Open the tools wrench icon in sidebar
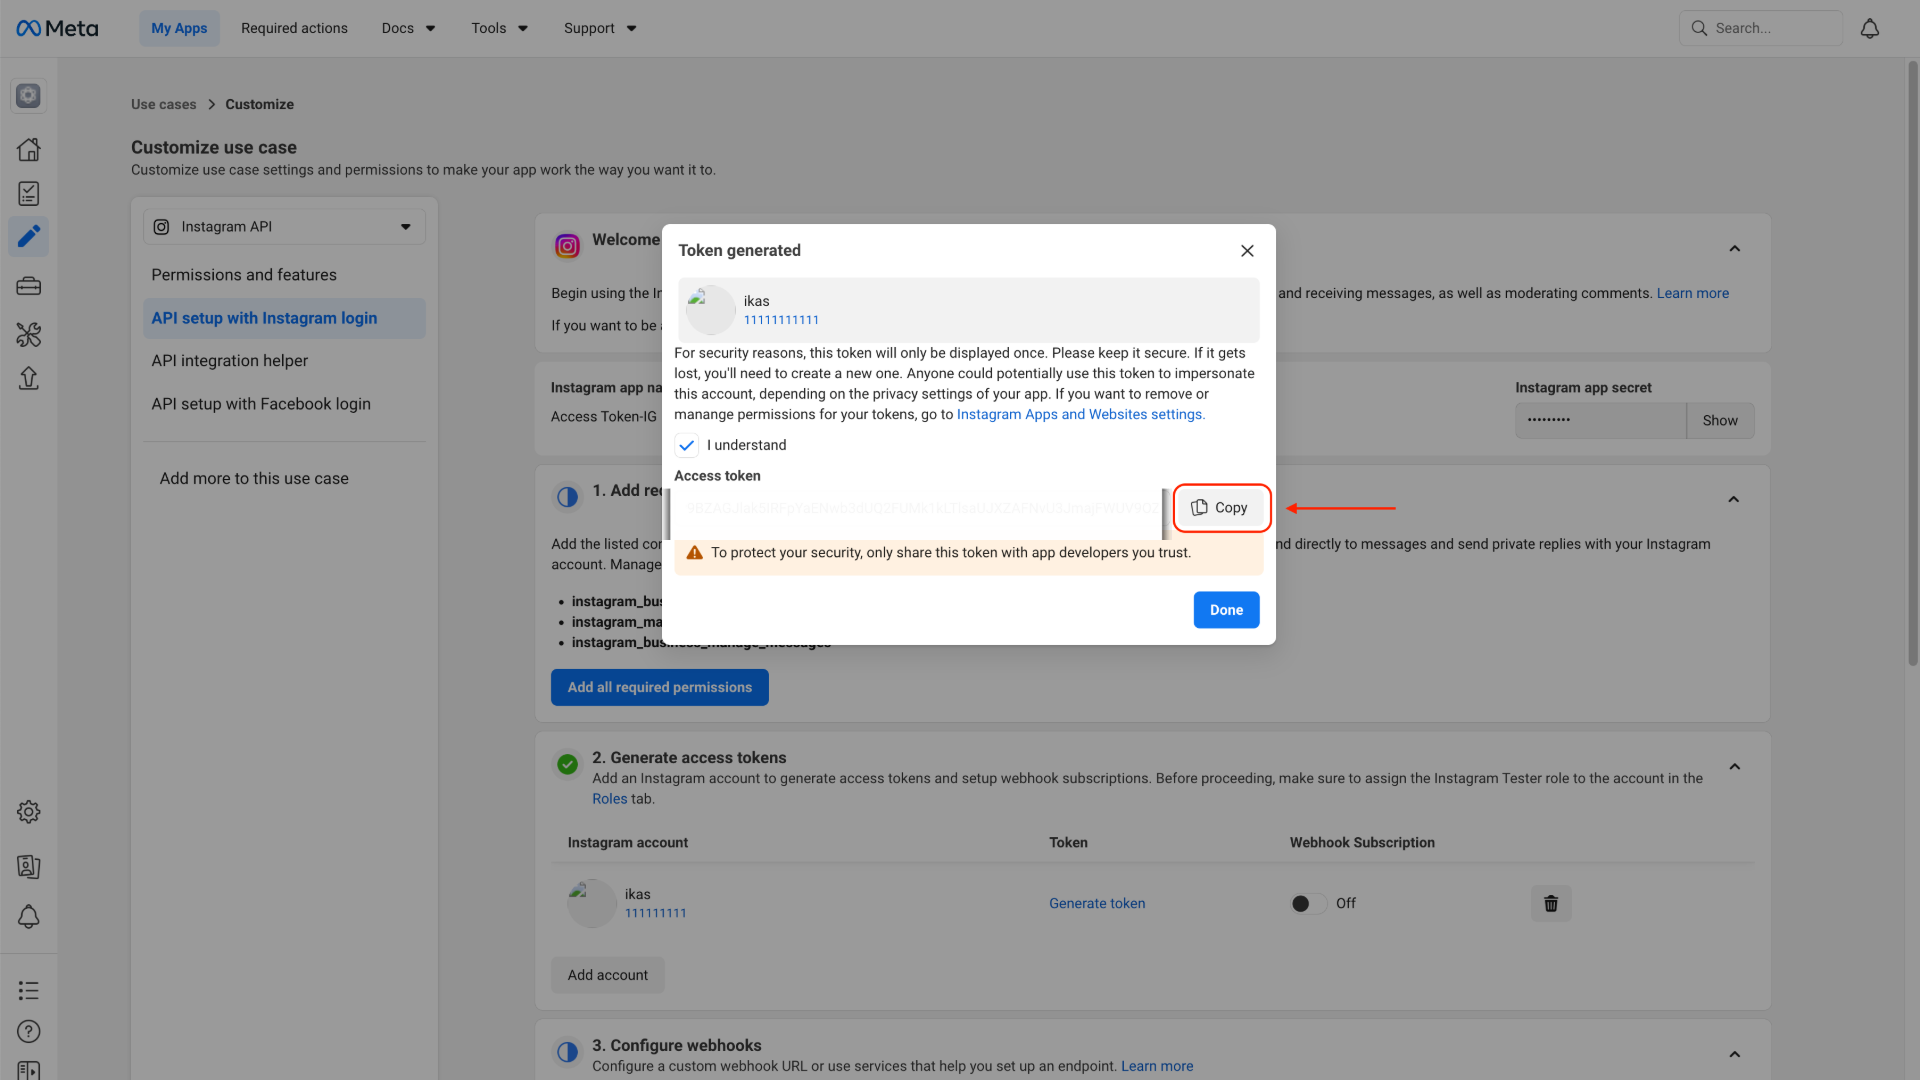1920x1080 pixels. (x=28, y=334)
